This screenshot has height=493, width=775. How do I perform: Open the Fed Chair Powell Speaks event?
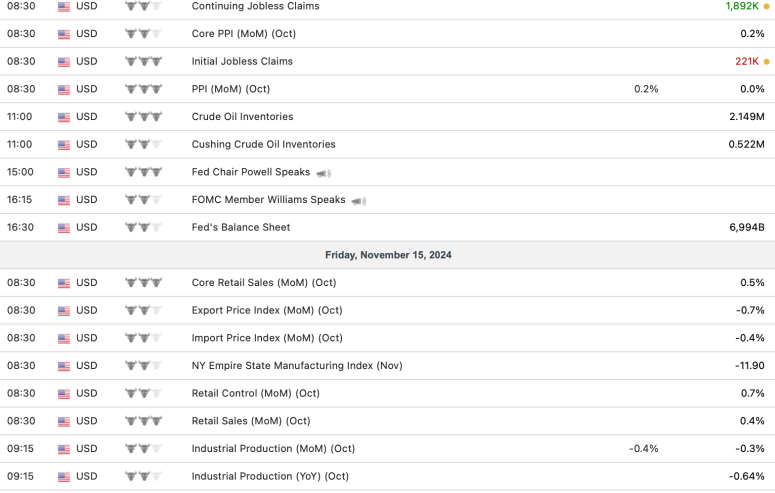tap(251, 172)
